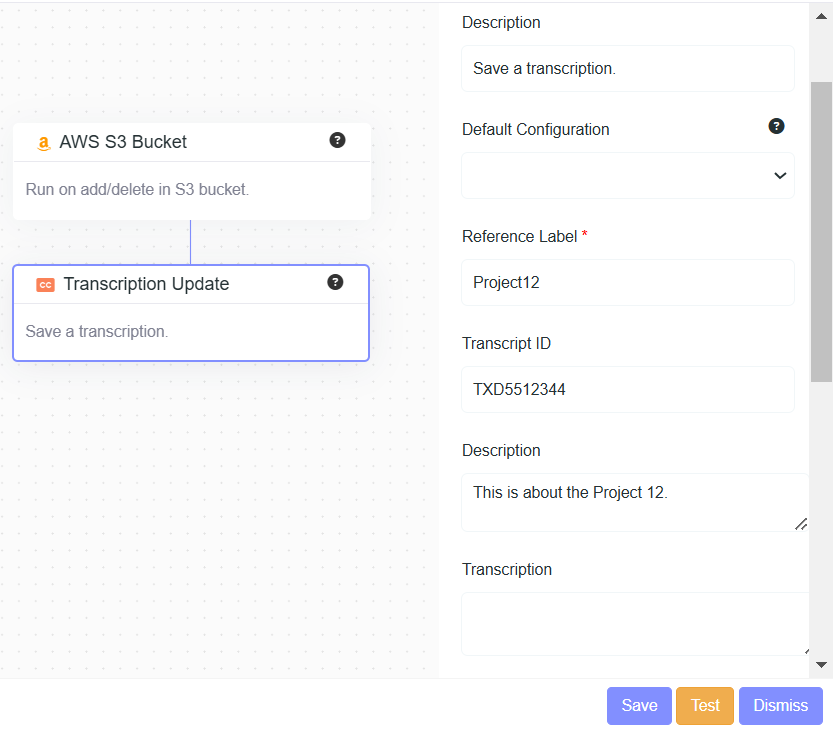Click the resize handle of the Transcription textarea
Image resolution: width=833 pixels, height=733 pixels.
(804, 649)
